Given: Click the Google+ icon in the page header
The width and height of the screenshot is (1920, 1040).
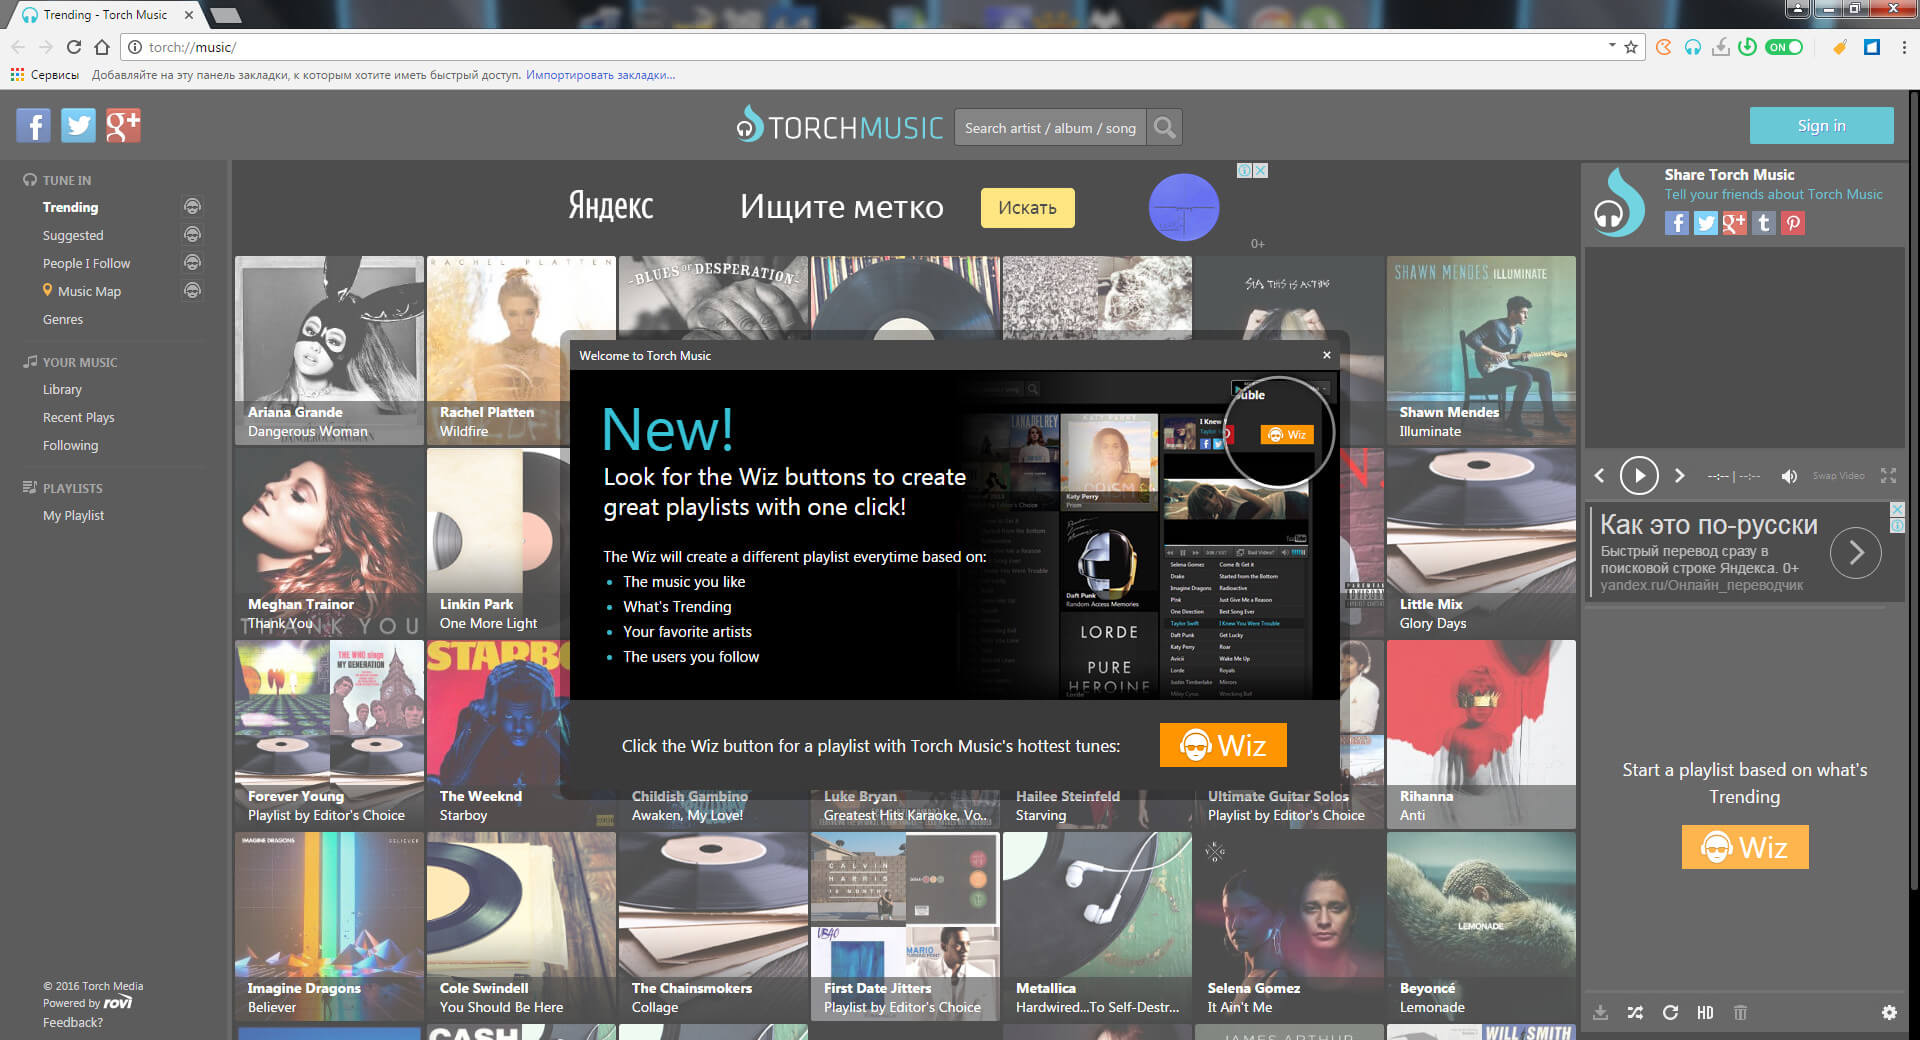Looking at the screenshot, I should pyautogui.click(x=123, y=126).
